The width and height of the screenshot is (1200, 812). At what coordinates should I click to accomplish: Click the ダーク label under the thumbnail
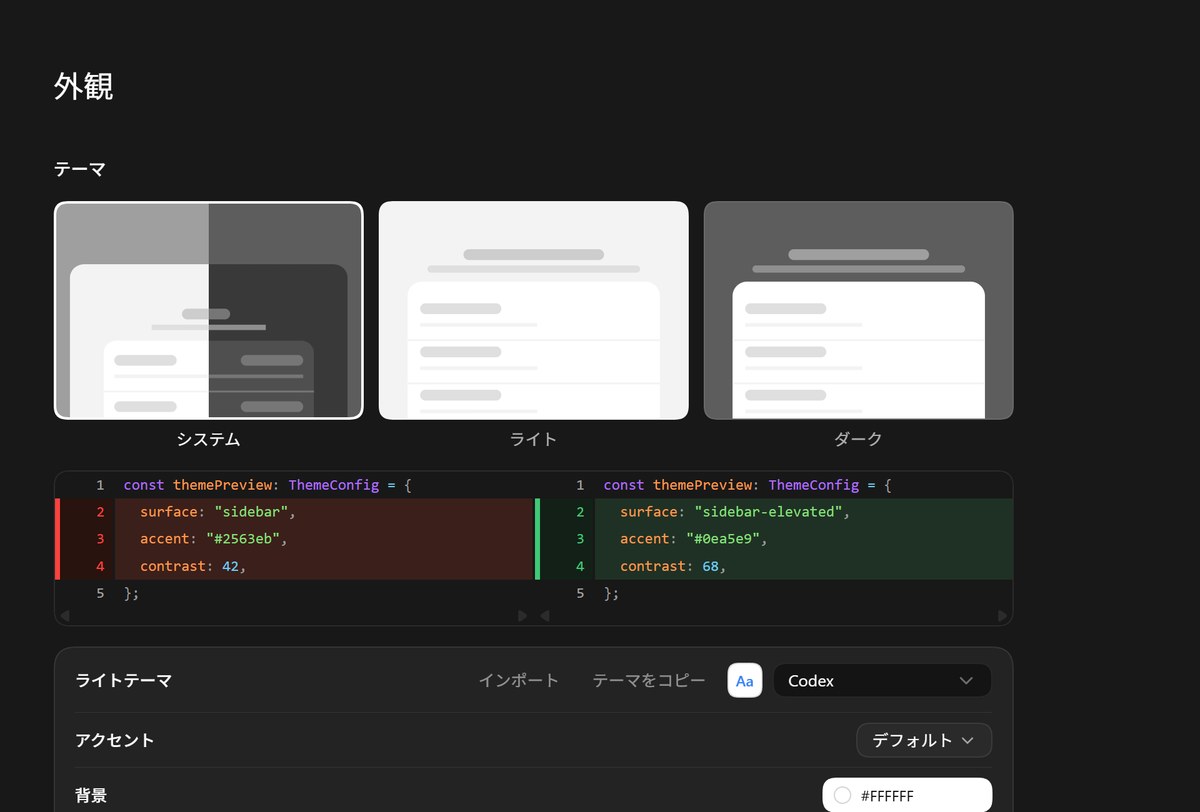(x=859, y=439)
